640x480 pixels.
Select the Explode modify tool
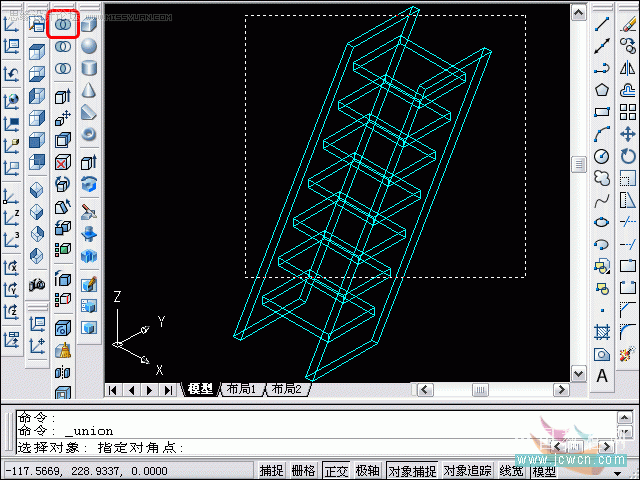628,354
